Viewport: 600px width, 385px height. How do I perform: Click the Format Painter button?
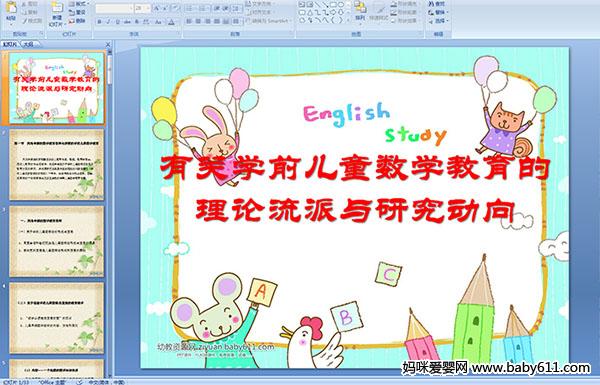[x=32, y=21]
